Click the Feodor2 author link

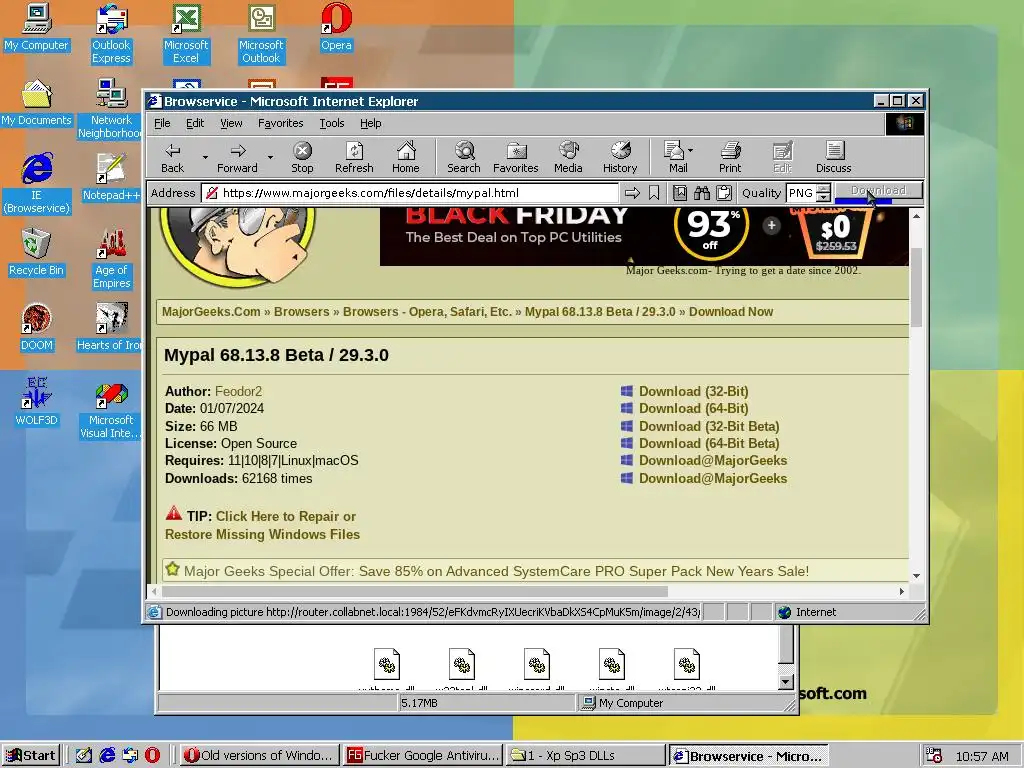click(x=238, y=391)
